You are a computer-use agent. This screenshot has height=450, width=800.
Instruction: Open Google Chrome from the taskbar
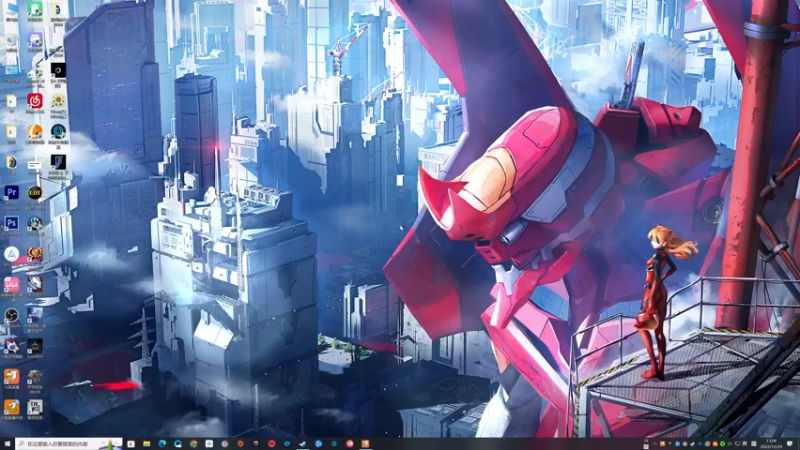pos(193,444)
